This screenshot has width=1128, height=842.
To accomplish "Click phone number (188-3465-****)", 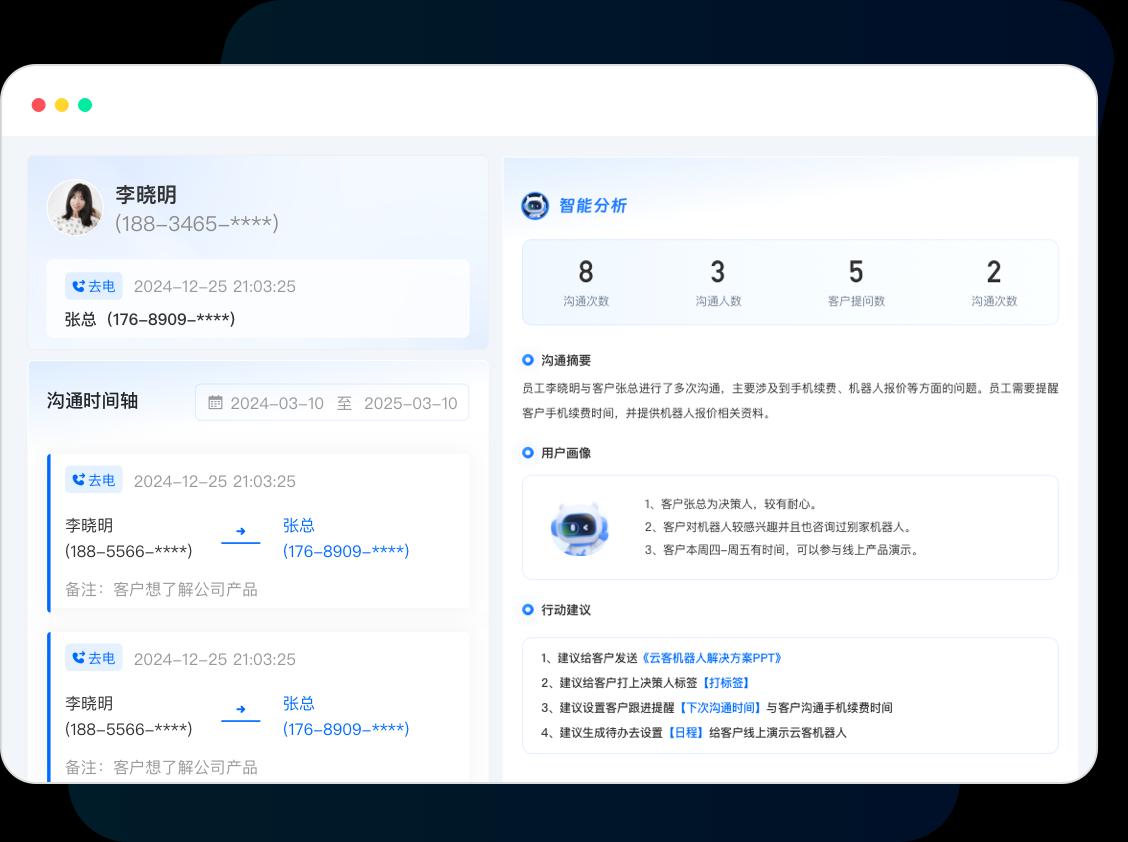I will point(196,224).
